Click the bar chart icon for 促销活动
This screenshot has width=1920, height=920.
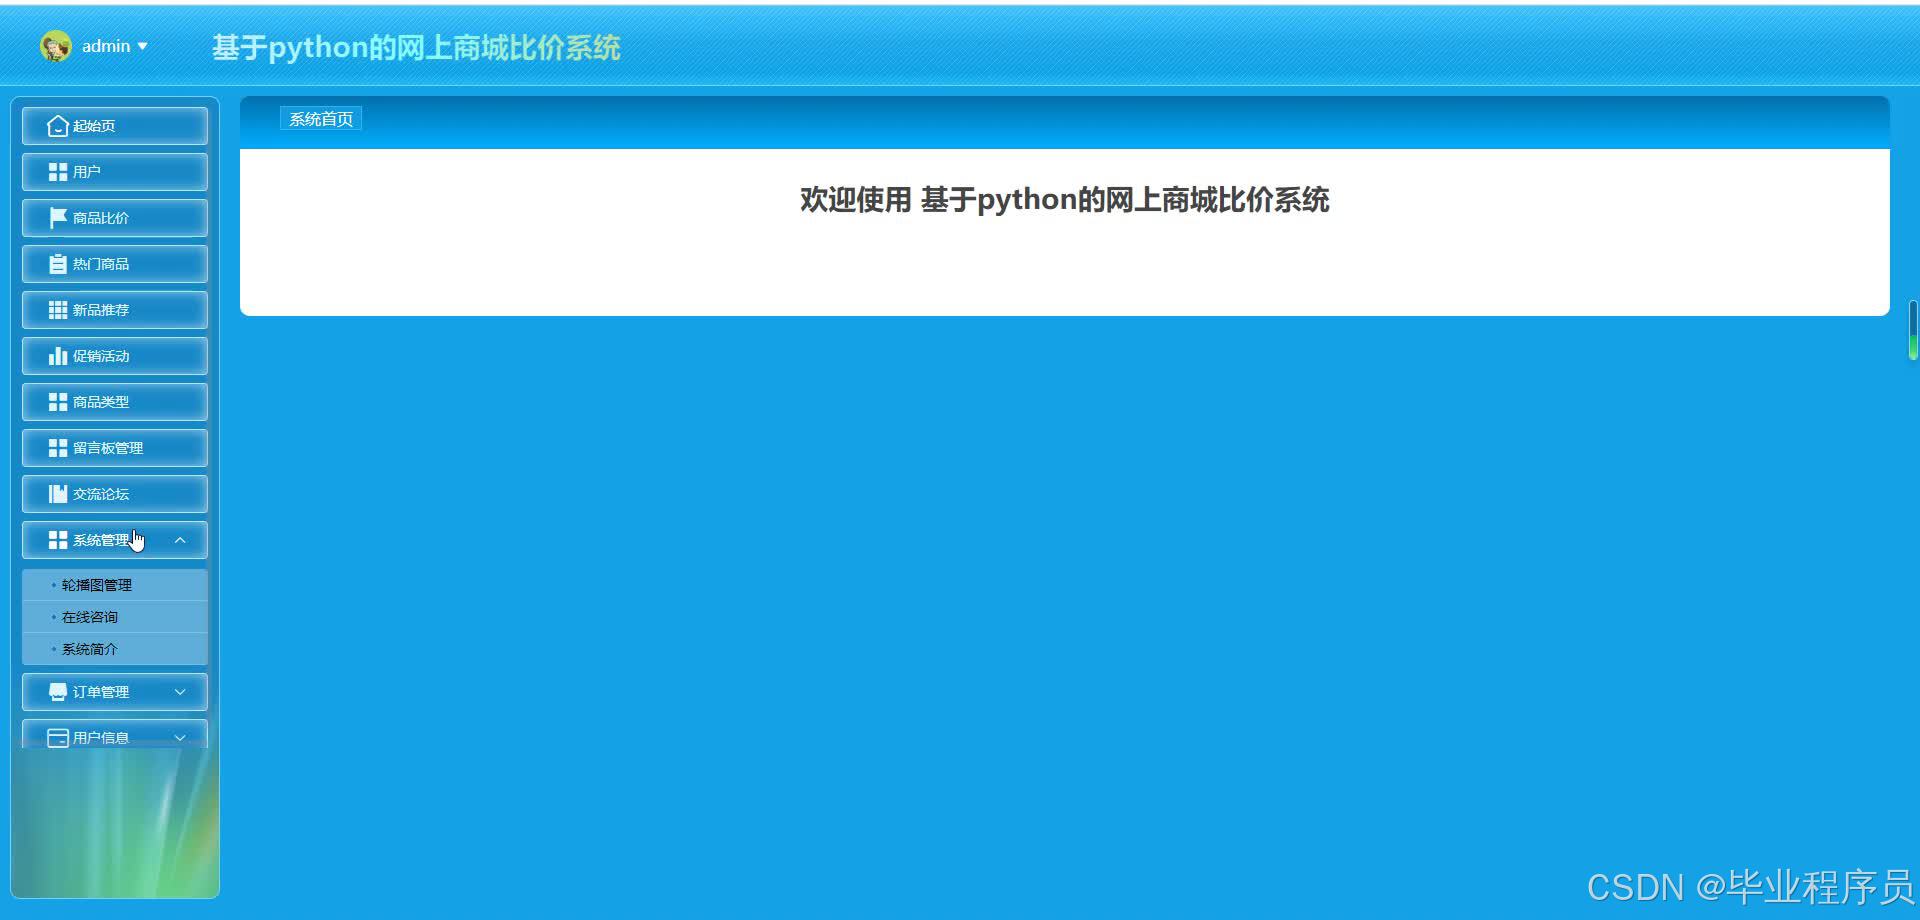point(58,356)
